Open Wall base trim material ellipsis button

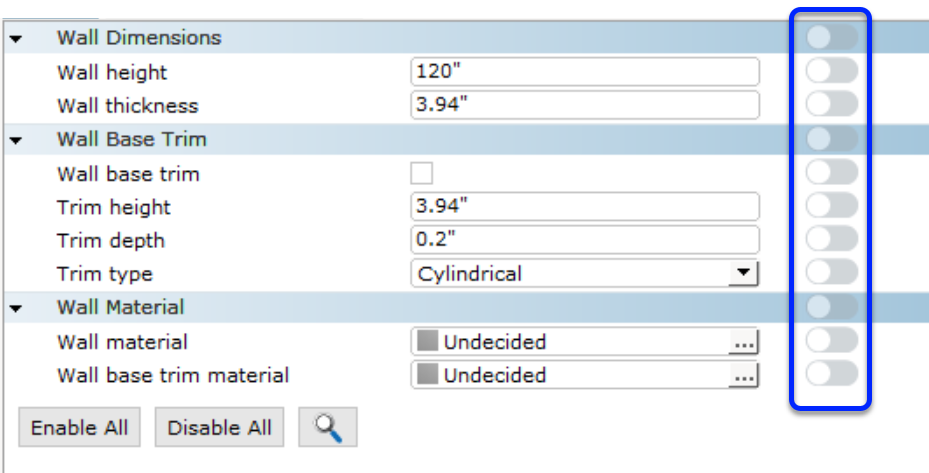pyautogui.click(x=744, y=375)
